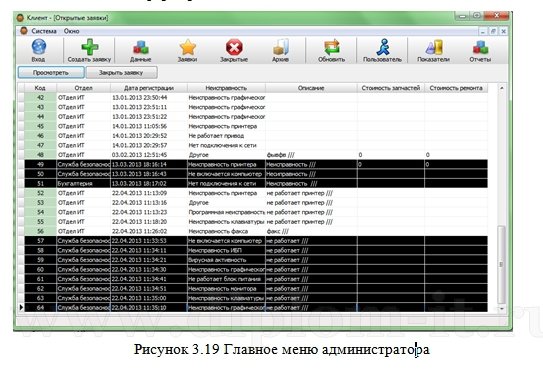Click the Описание column header
The height and width of the screenshot is (376, 543).
(311, 88)
